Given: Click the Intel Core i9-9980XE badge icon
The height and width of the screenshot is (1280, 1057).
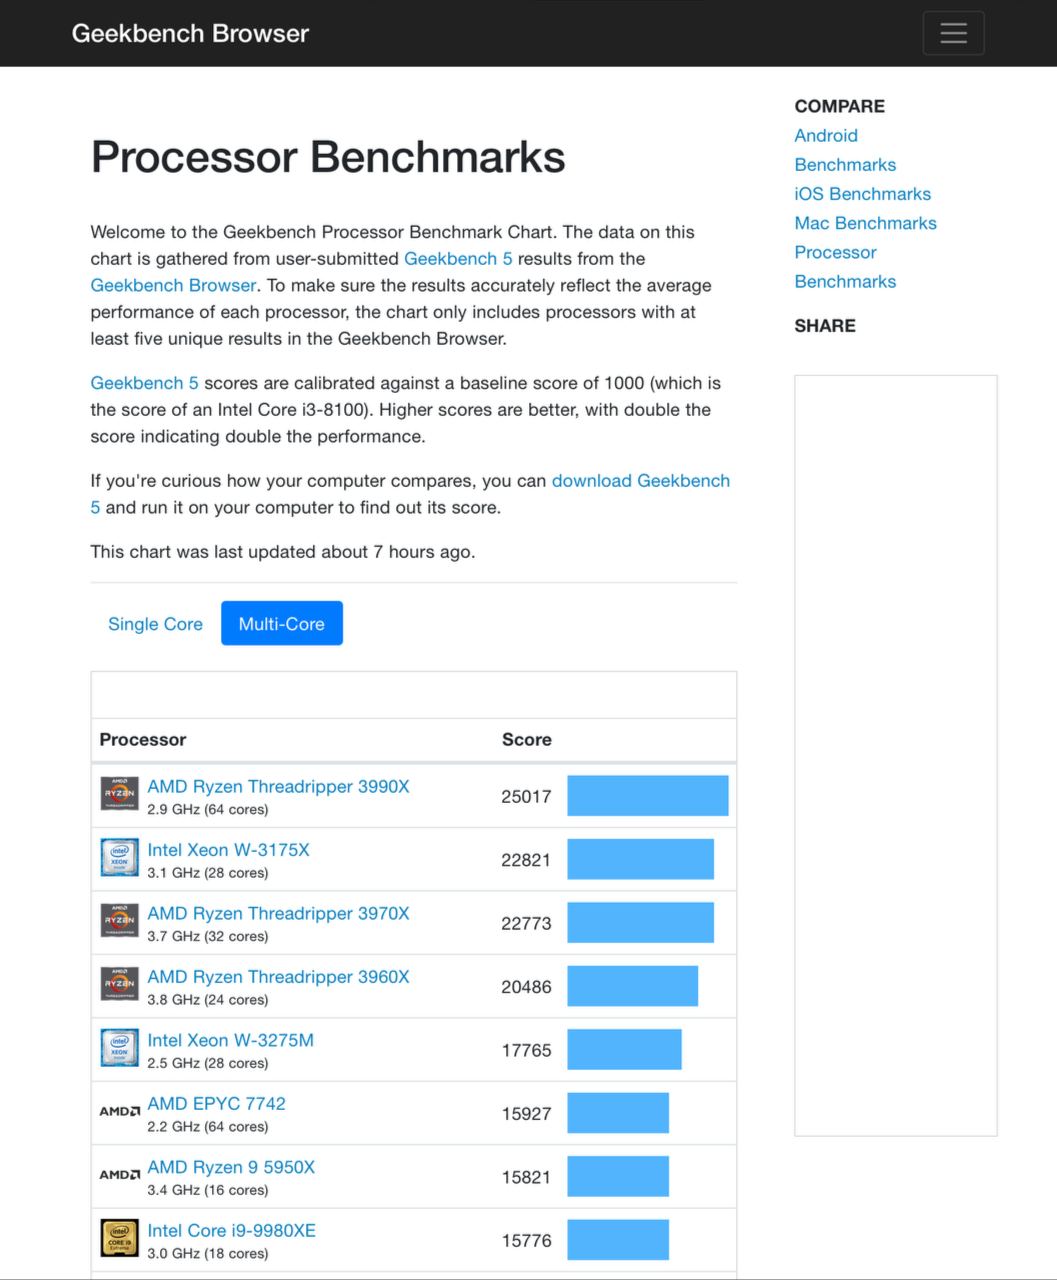Looking at the screenshot, I should [119, 1238].
